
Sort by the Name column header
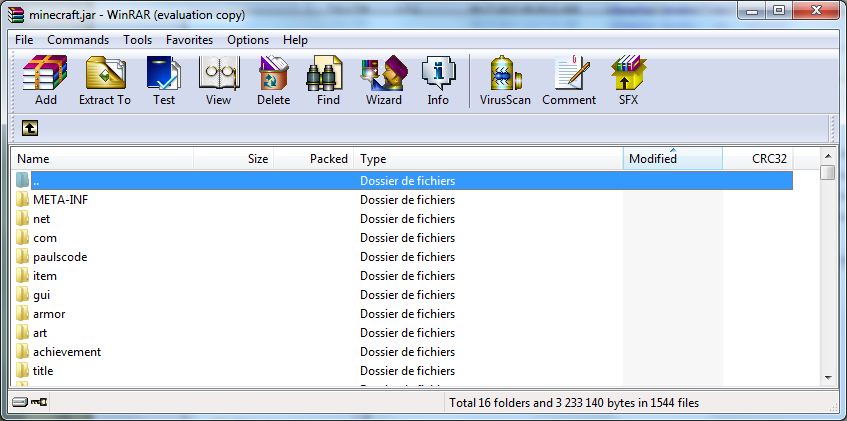pyautogui.click(x=103, y=159)
